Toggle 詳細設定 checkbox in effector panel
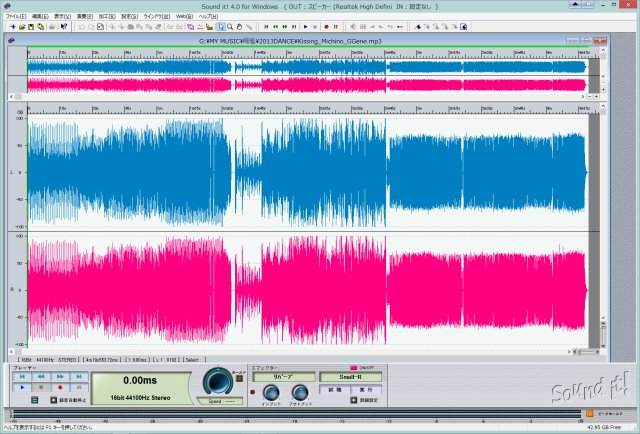Image resolution: width=640 pixels, height=434 pixels. coord(353,400)
